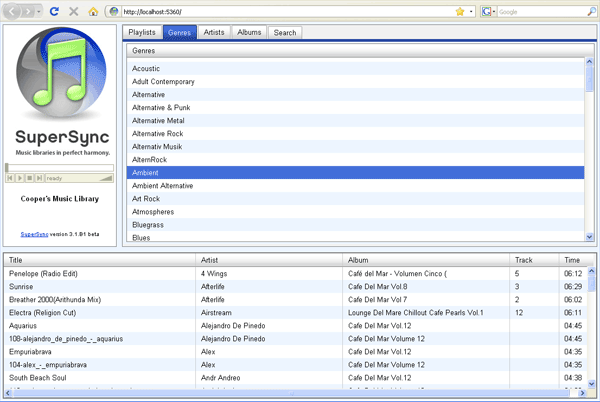
Task: Bookmark page with the star icon
Action: tap(460, 12)
